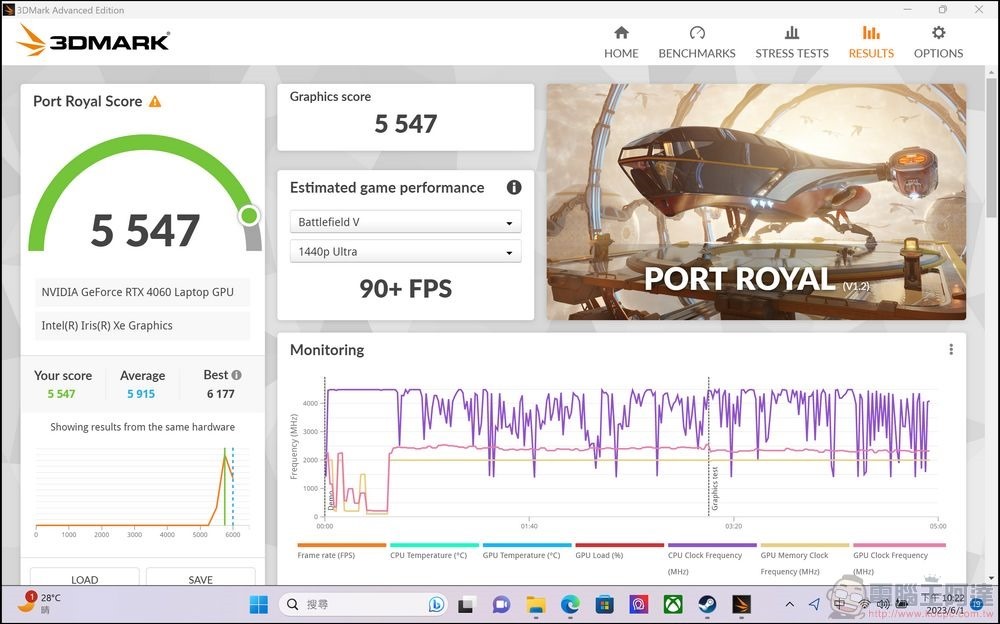The image size is (1000, 624).
Task: Toggle the CPU Clock Frequency legend
Action: tap(712, 560)
